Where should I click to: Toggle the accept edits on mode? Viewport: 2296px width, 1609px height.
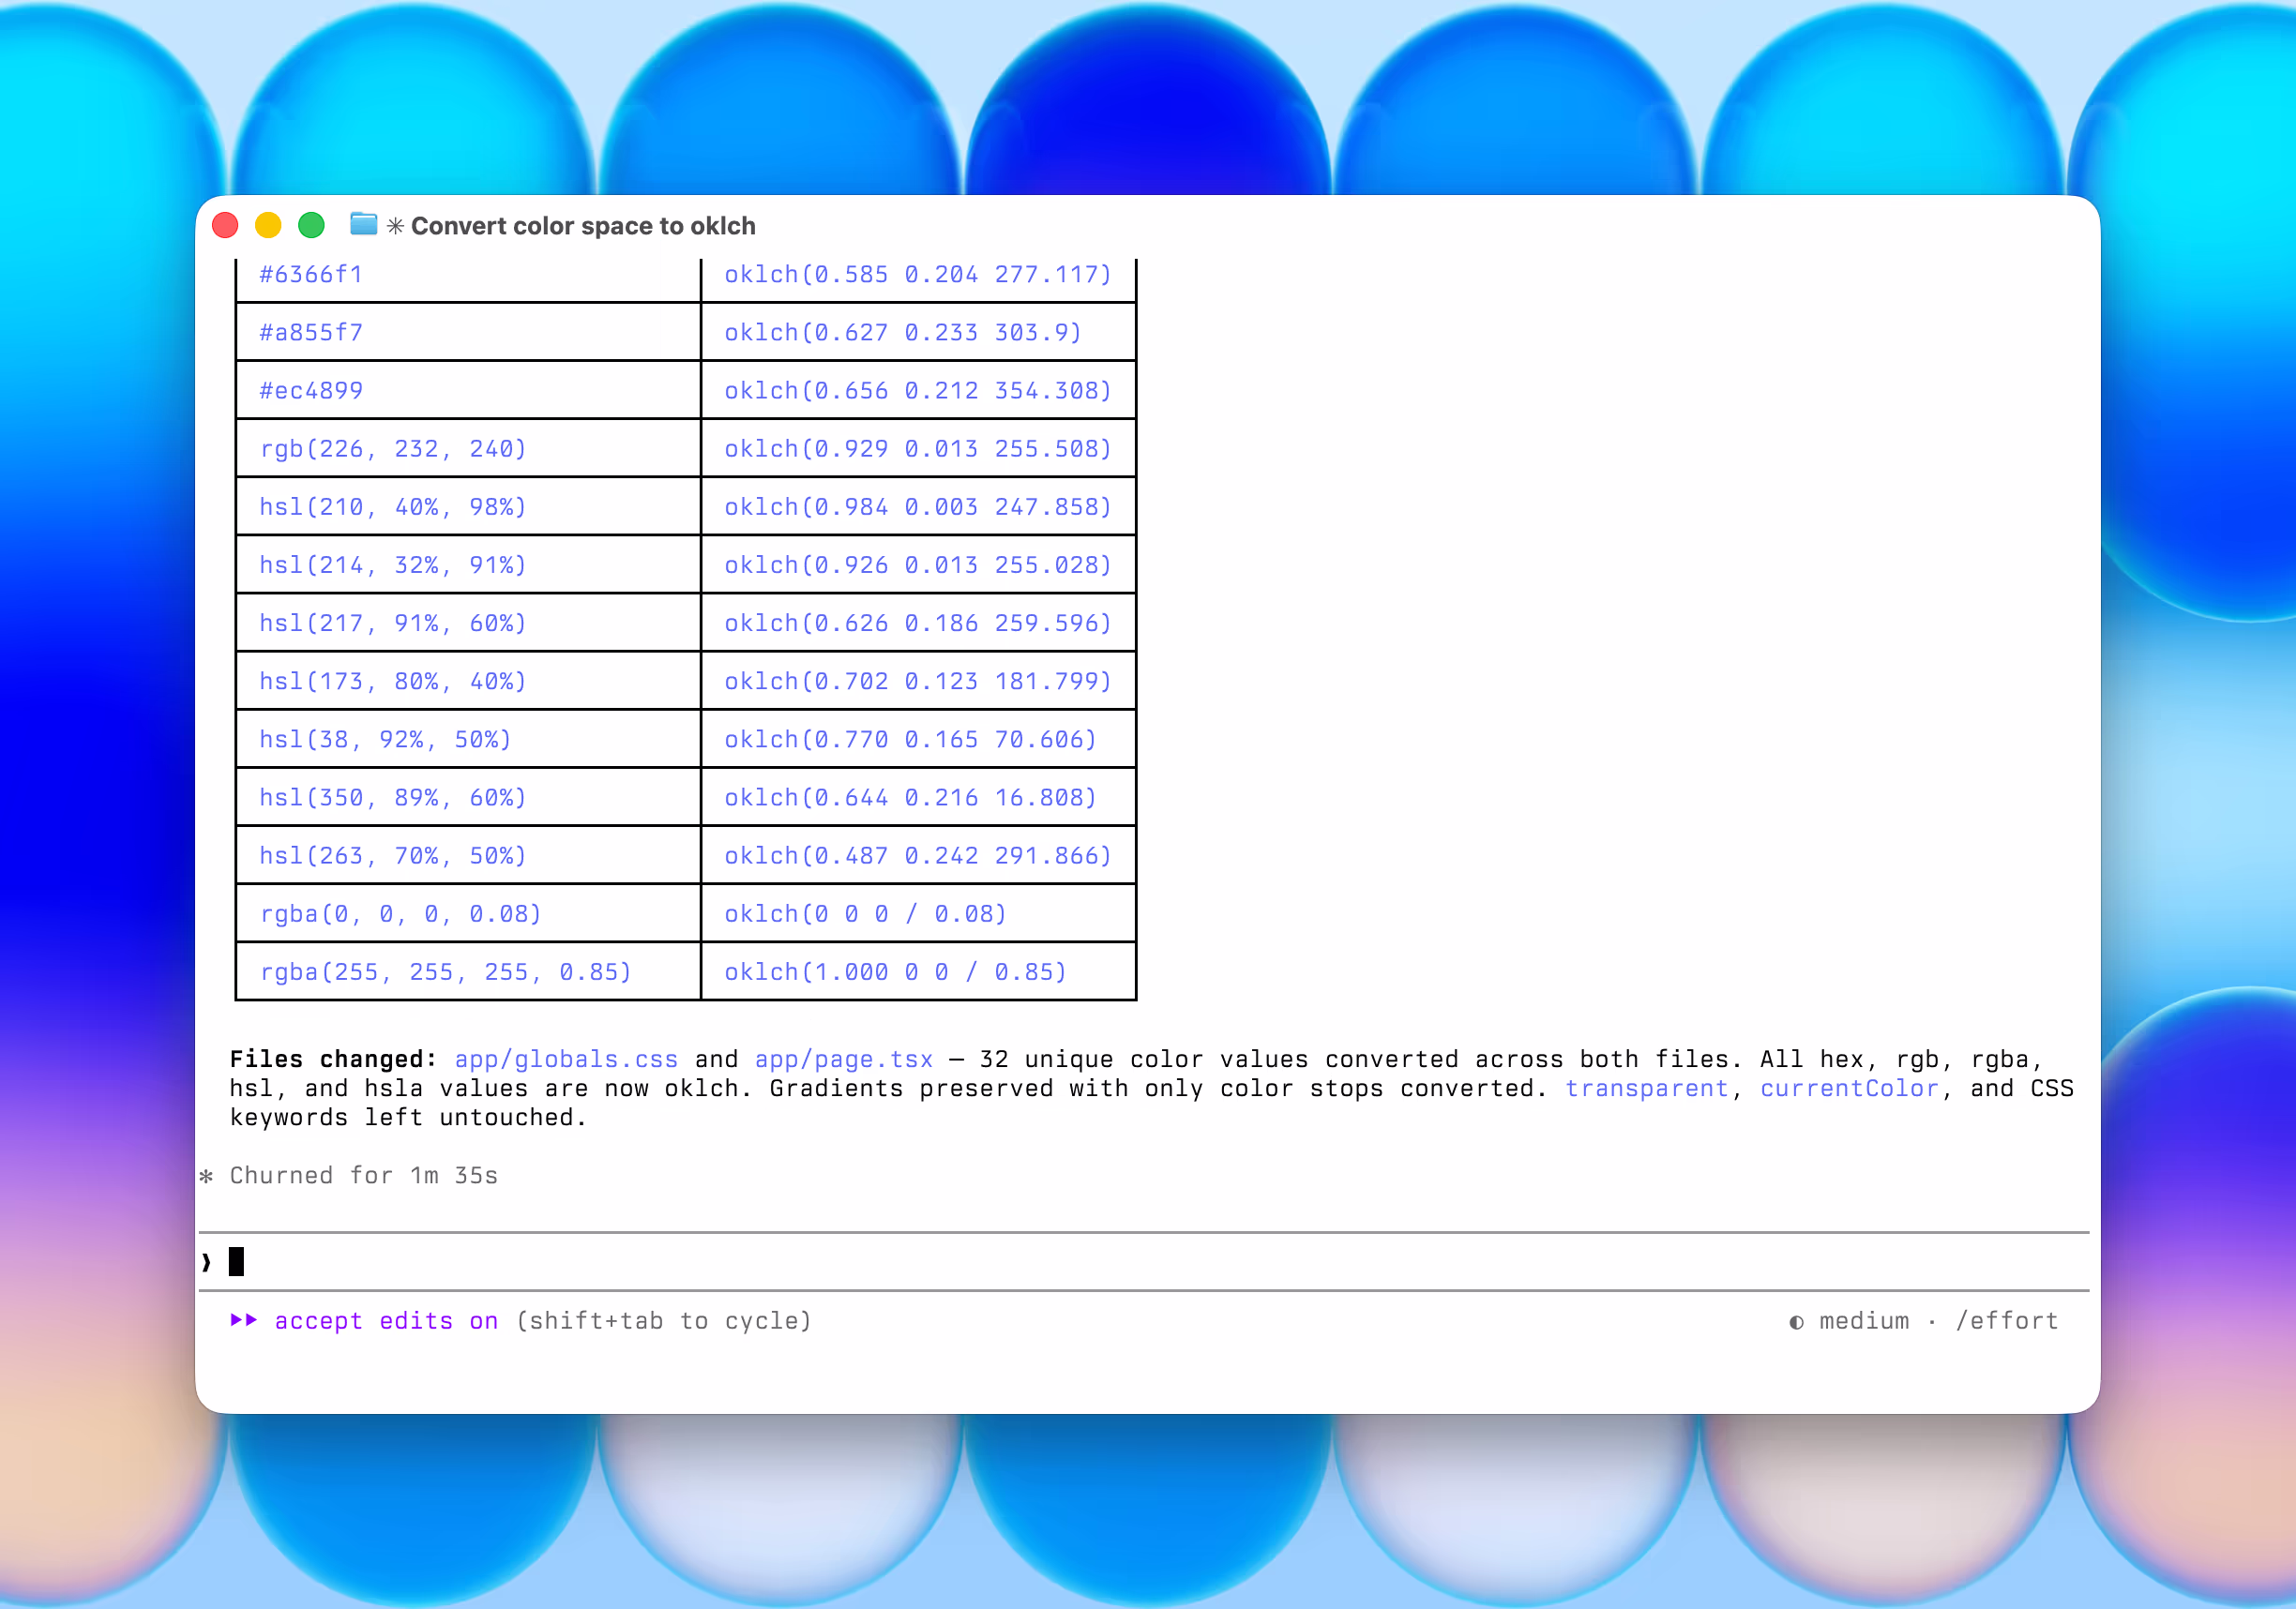point(386,1321)
